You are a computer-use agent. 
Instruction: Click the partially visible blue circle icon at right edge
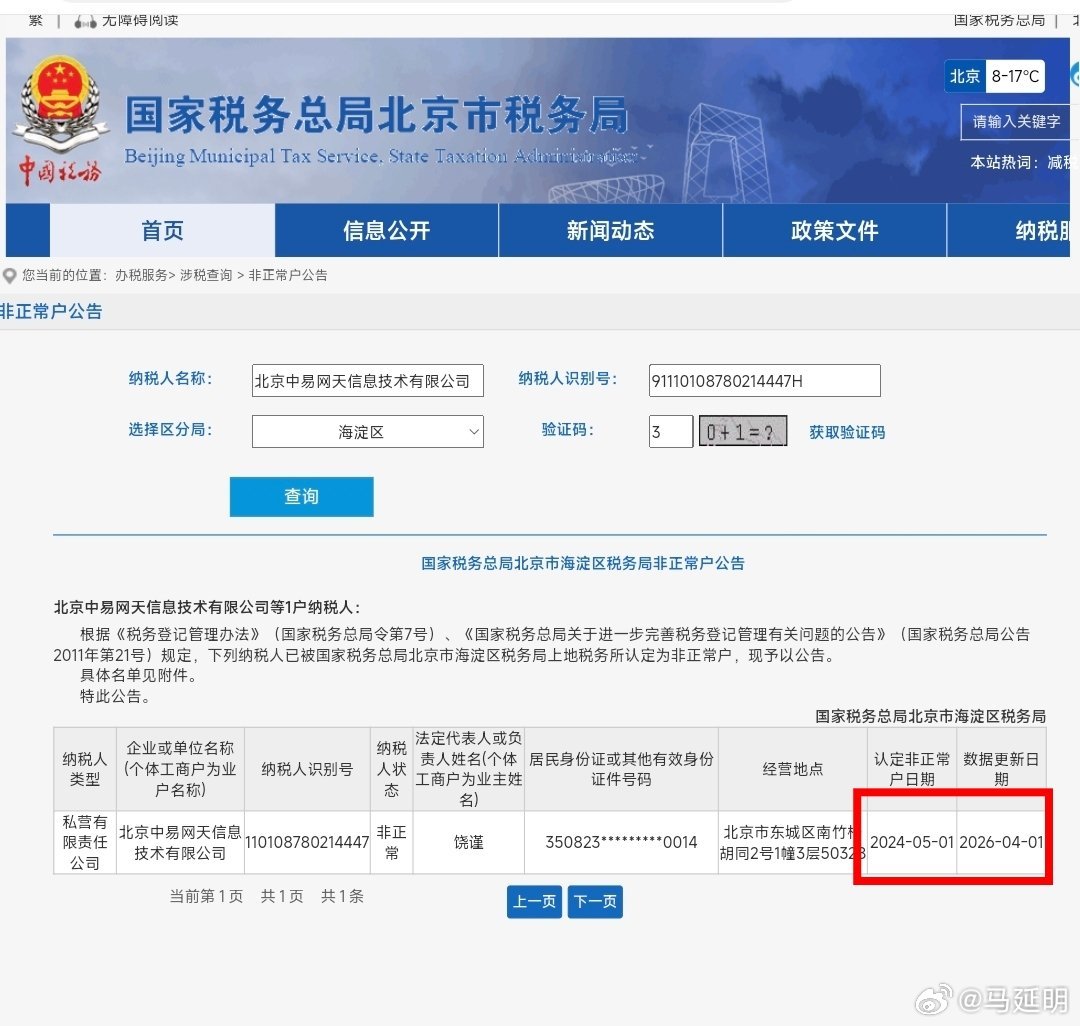[x=1075, y=75]
